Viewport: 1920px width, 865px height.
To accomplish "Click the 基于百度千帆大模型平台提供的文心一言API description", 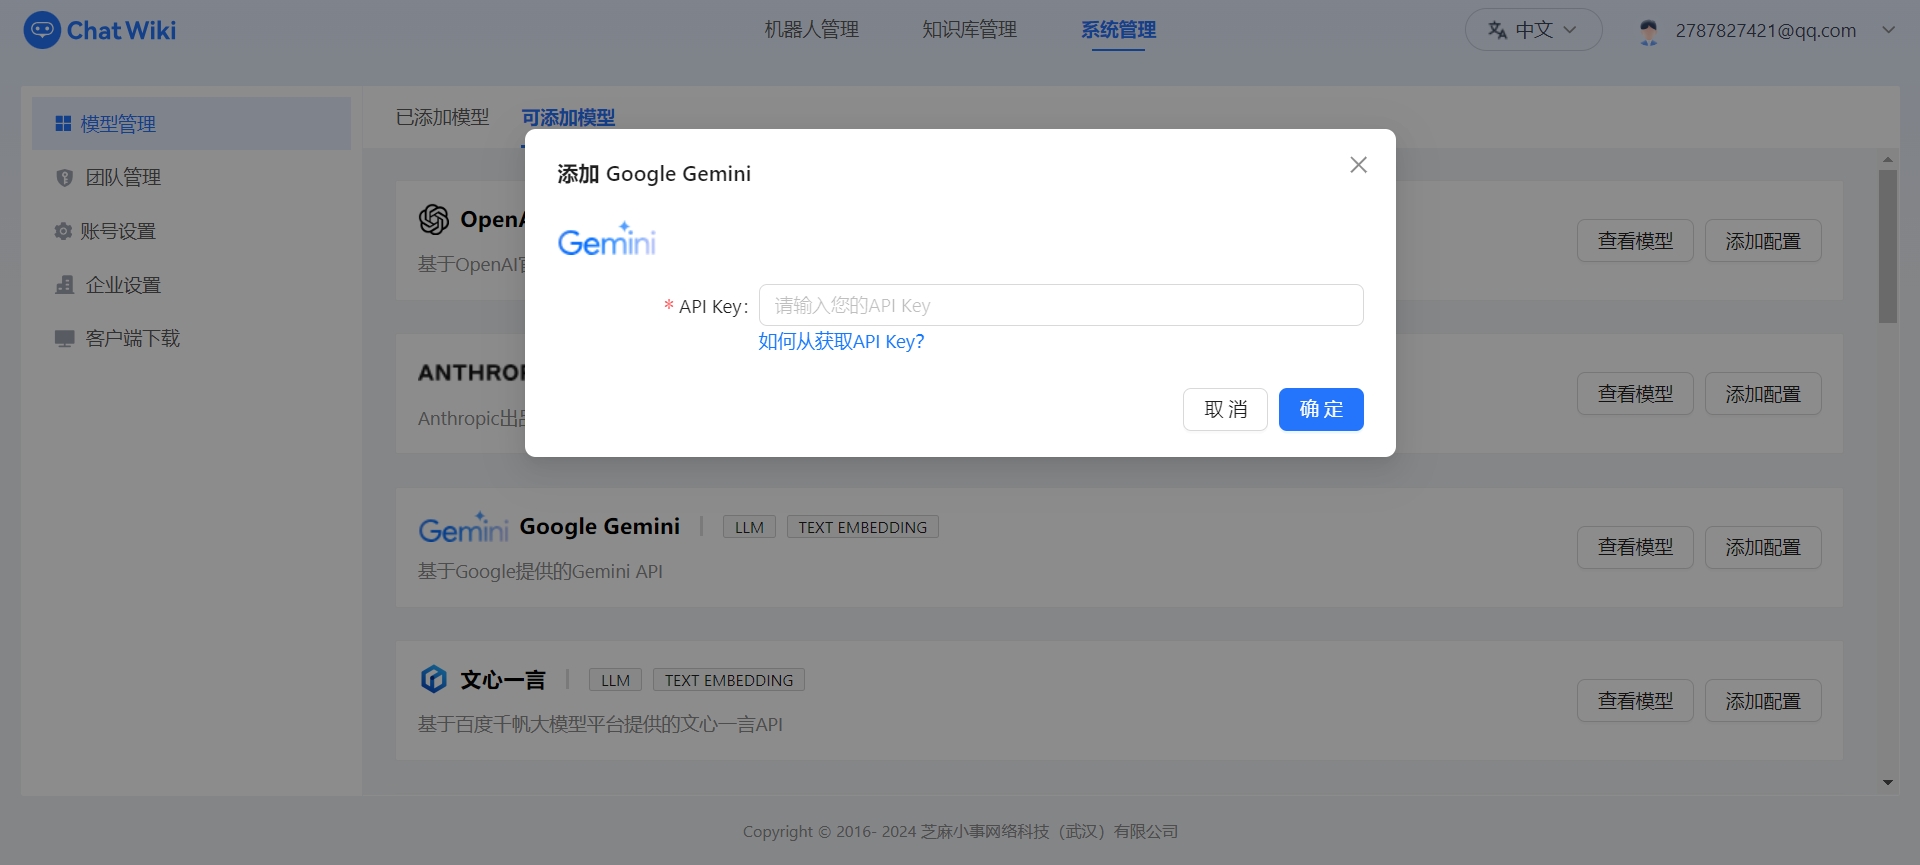I will 600,724.
